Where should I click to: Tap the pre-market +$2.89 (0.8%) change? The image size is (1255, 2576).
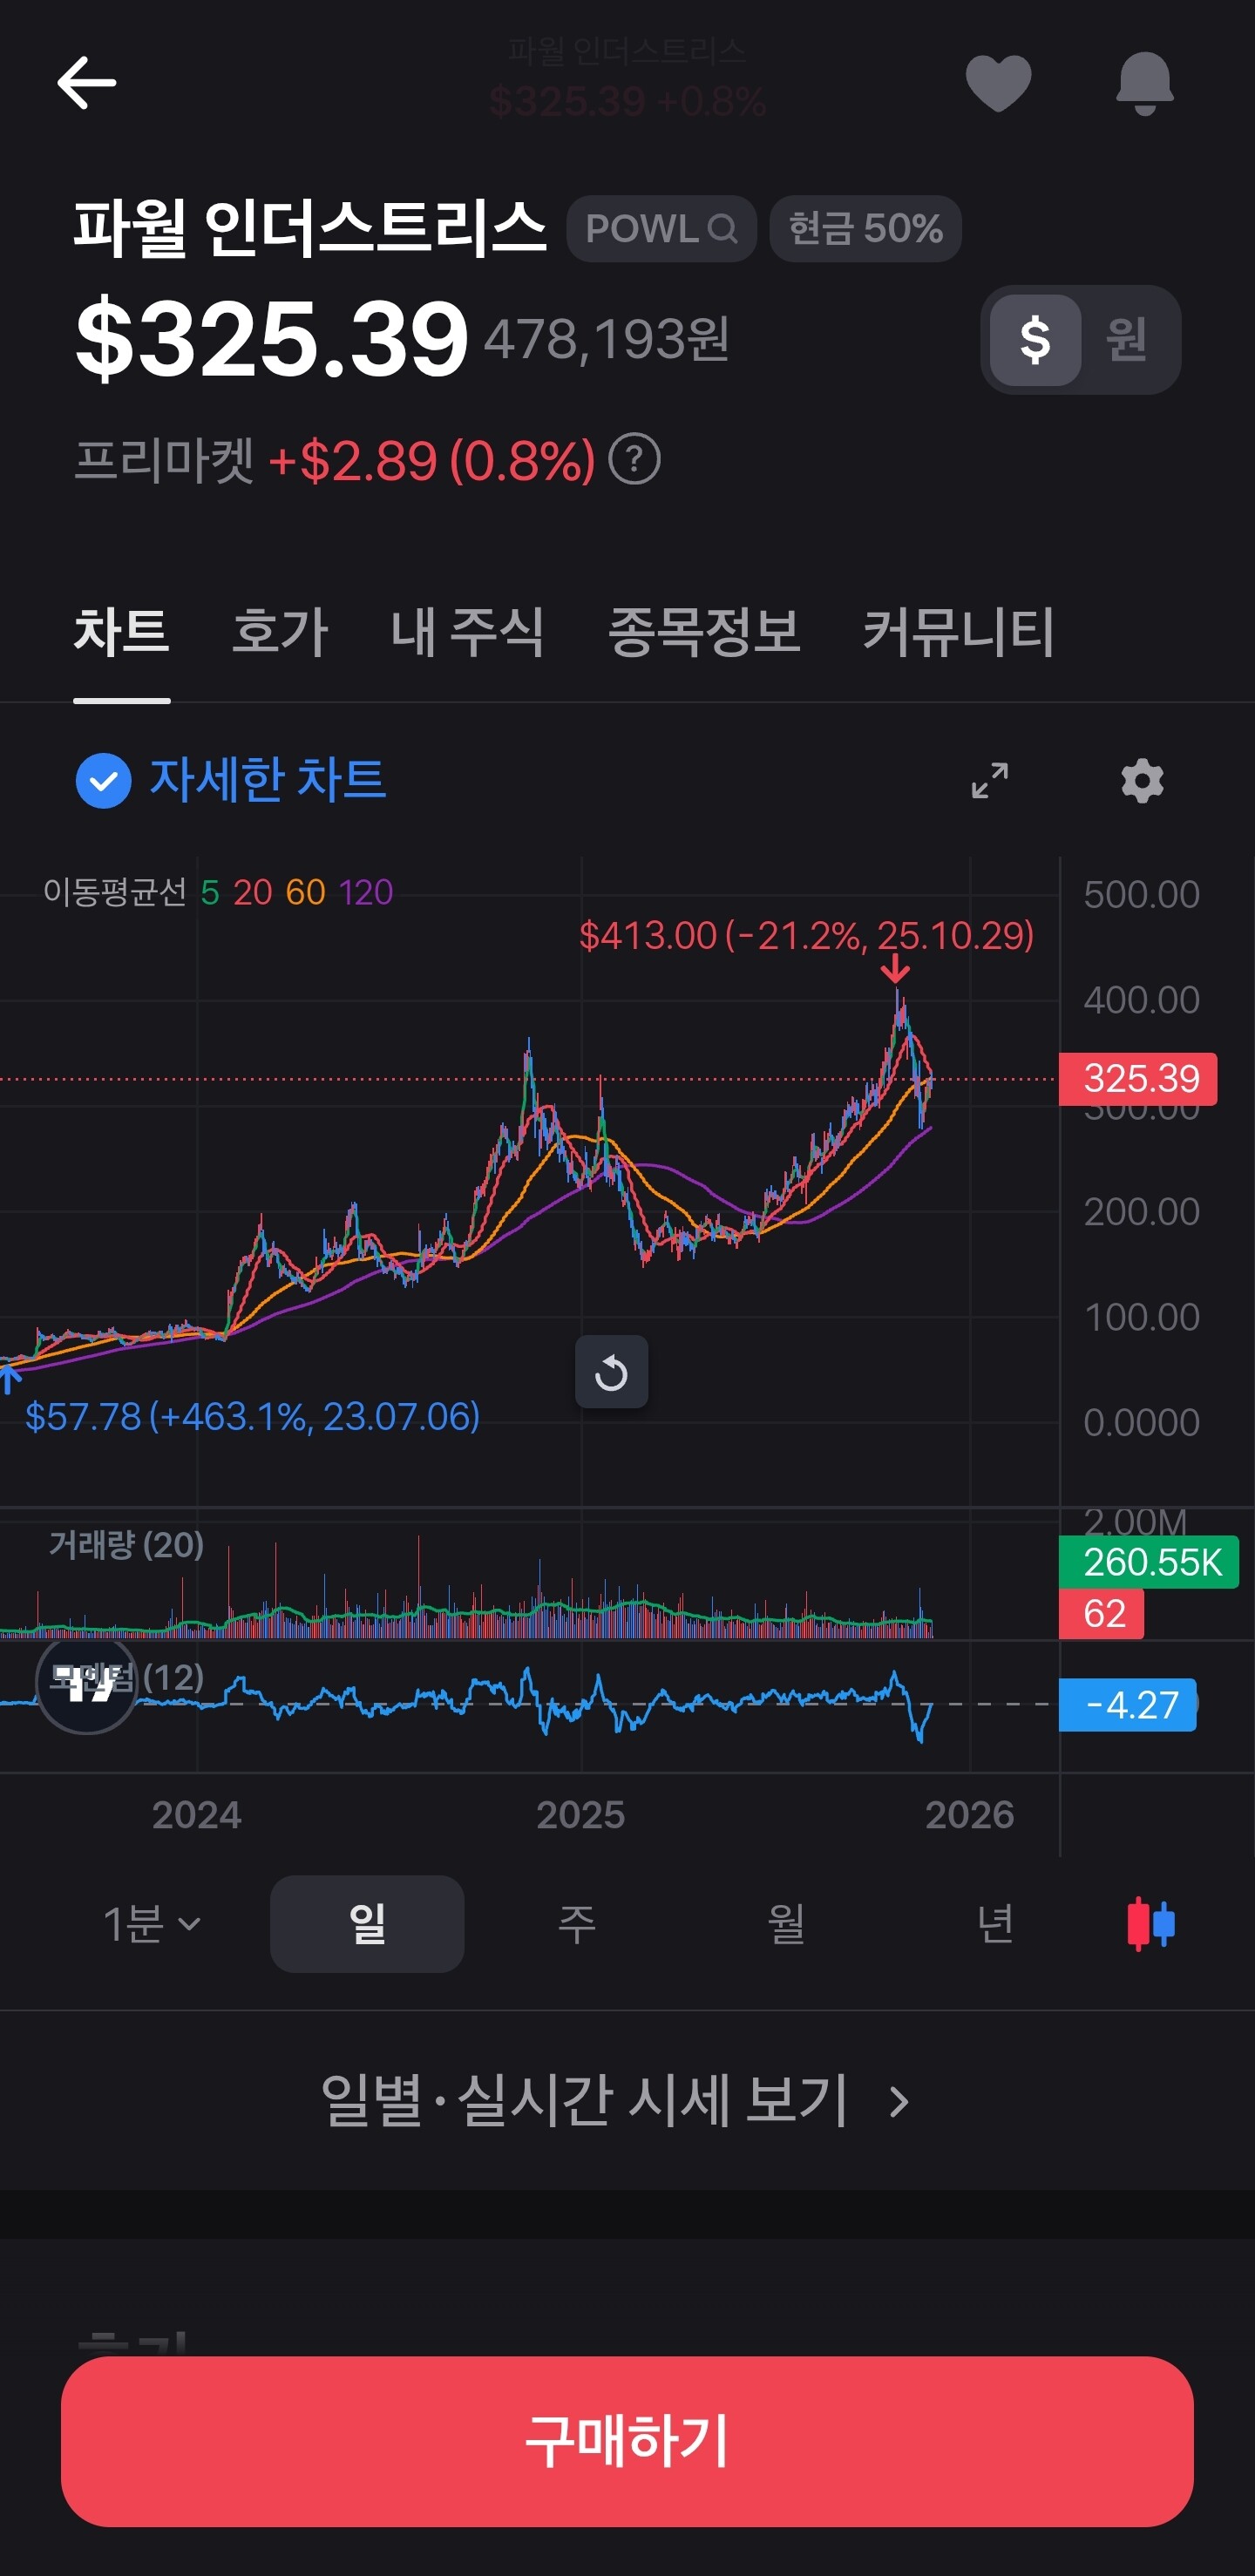pyautogui.click(x=432, y=461)
